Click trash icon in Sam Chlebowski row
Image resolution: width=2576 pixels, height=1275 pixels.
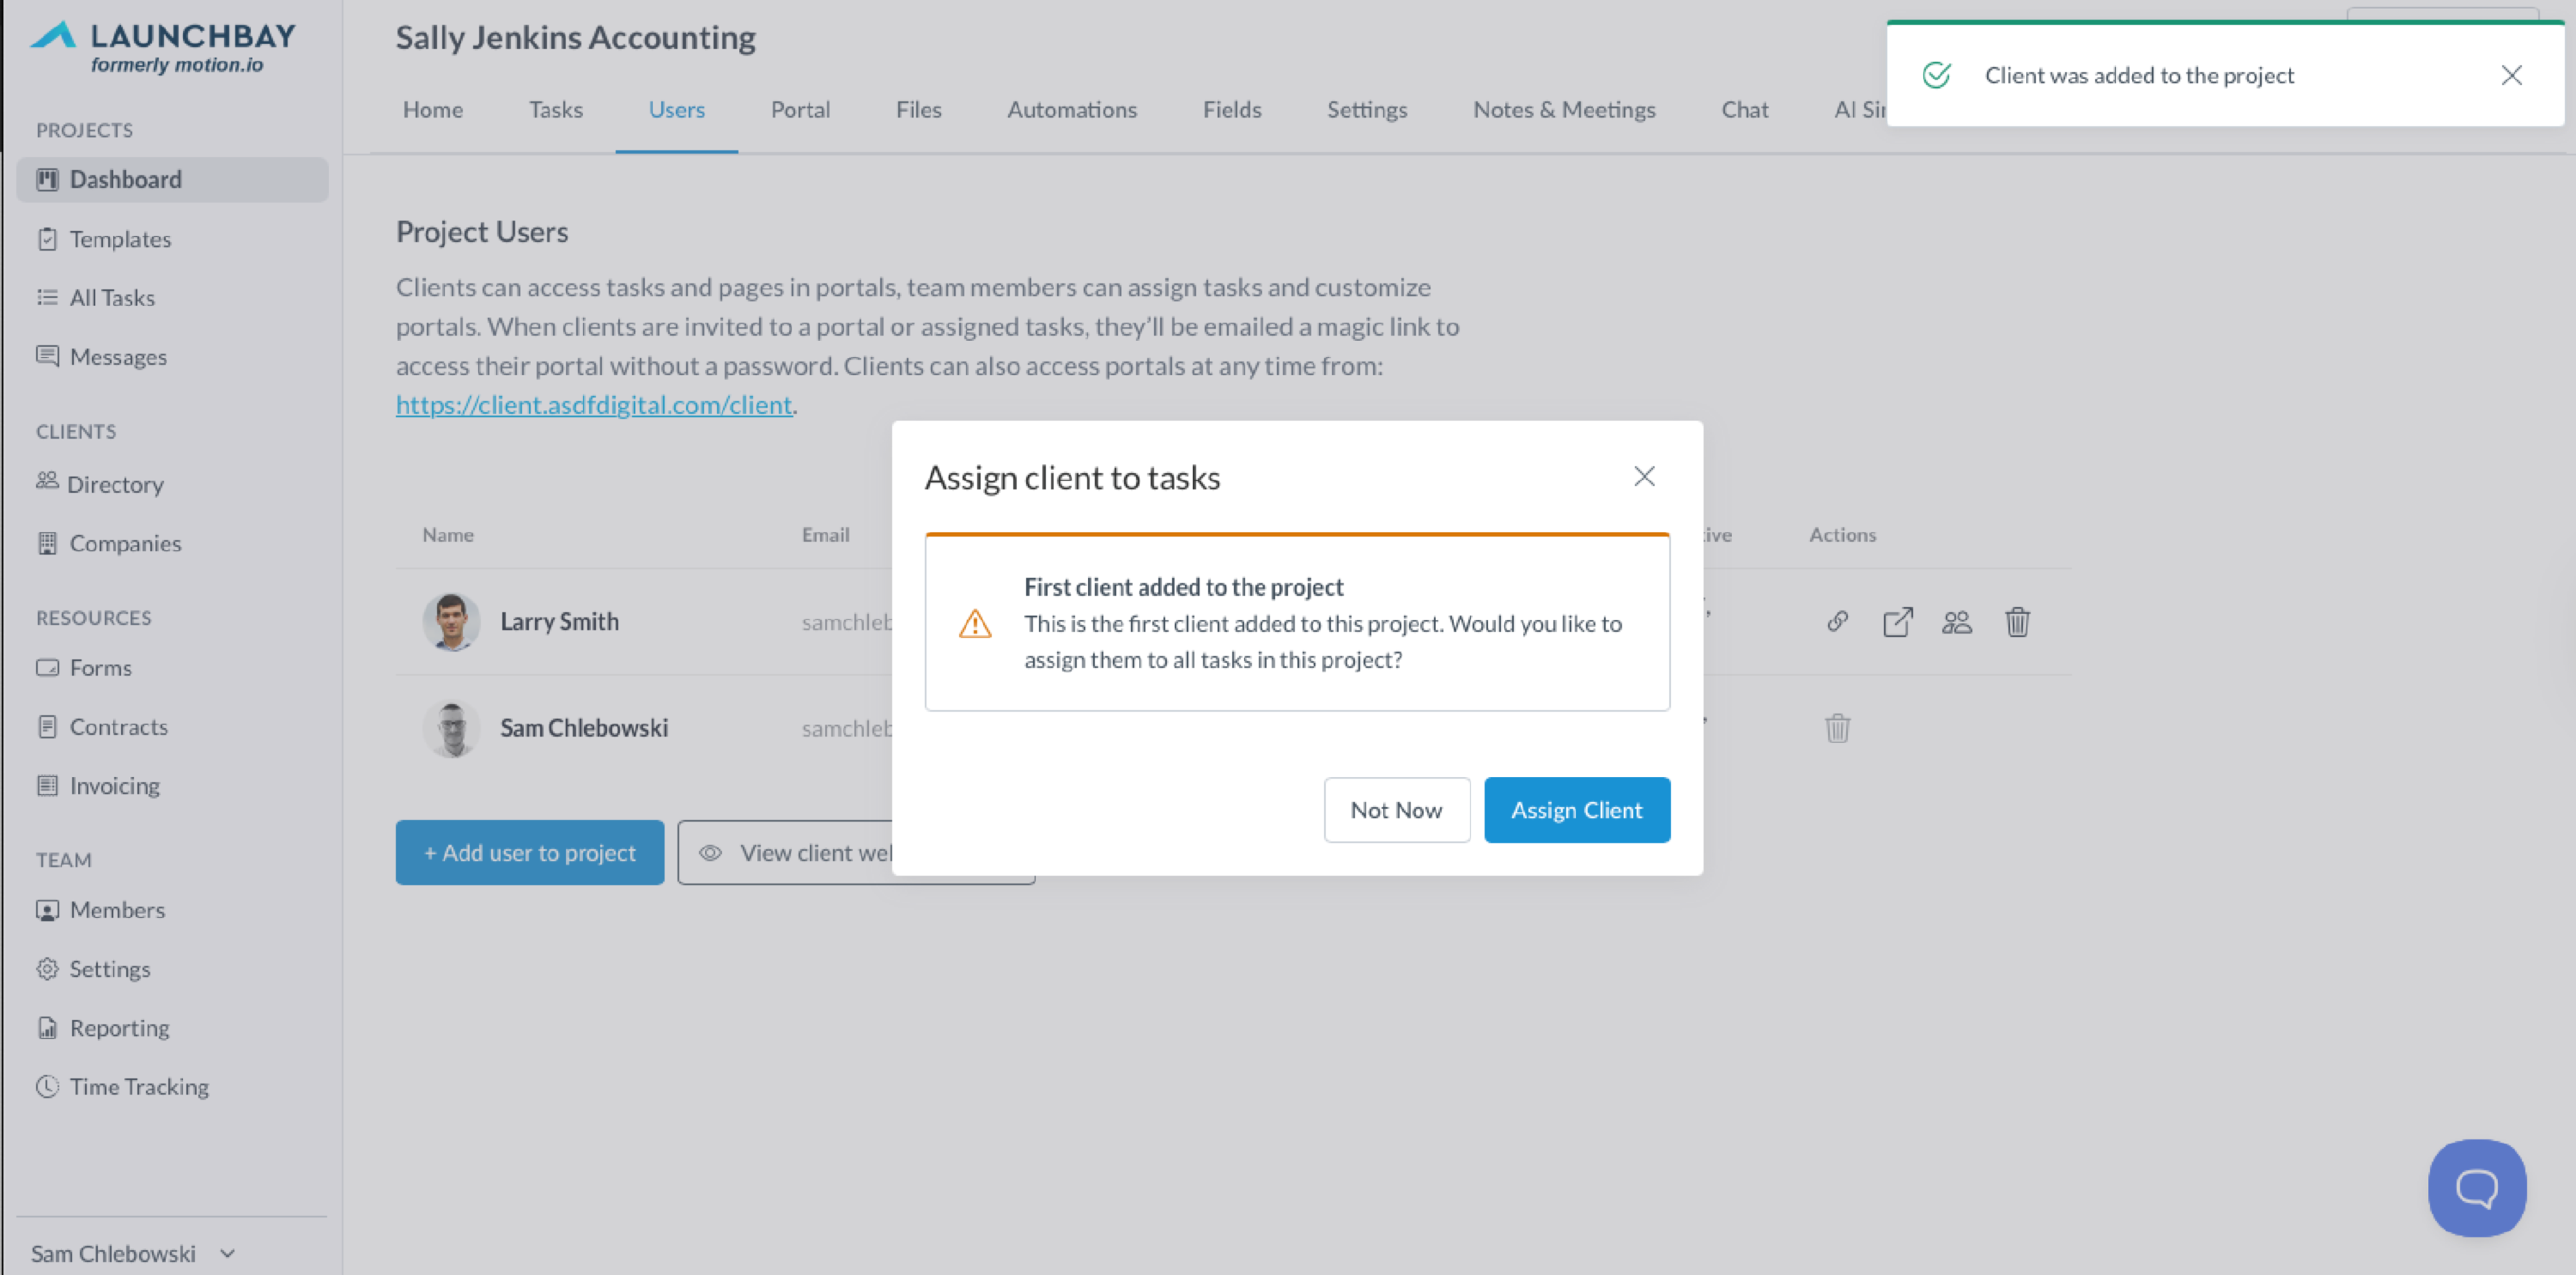click(x=1837, y=728)
